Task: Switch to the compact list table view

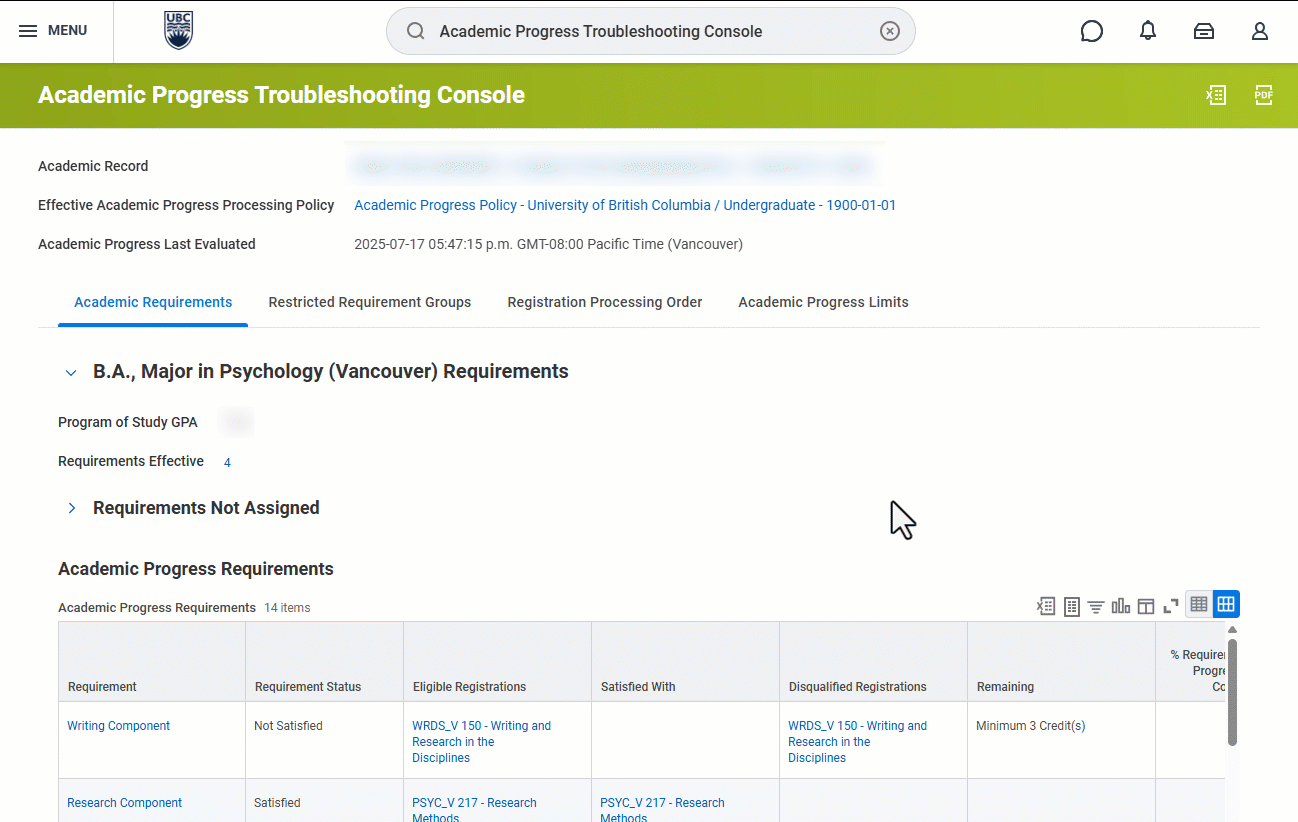Action: coord(1198,604)
